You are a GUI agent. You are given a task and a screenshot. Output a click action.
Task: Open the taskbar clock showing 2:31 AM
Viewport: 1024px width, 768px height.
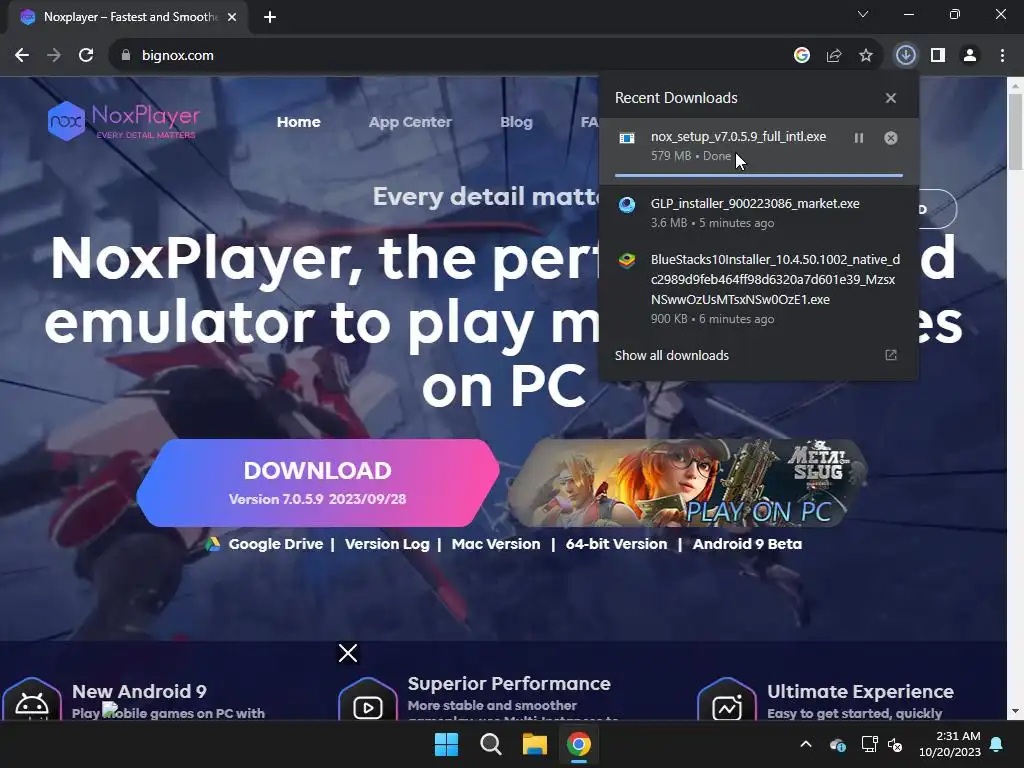point(950,744)
